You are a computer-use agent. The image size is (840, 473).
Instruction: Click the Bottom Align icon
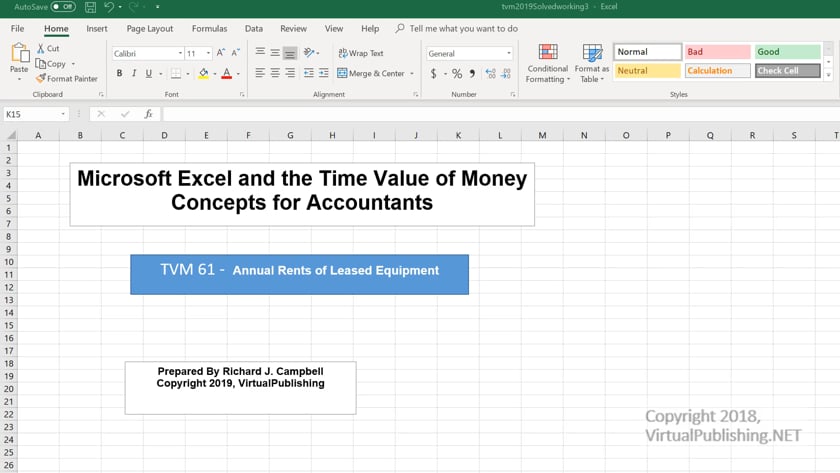pos(290,52)
